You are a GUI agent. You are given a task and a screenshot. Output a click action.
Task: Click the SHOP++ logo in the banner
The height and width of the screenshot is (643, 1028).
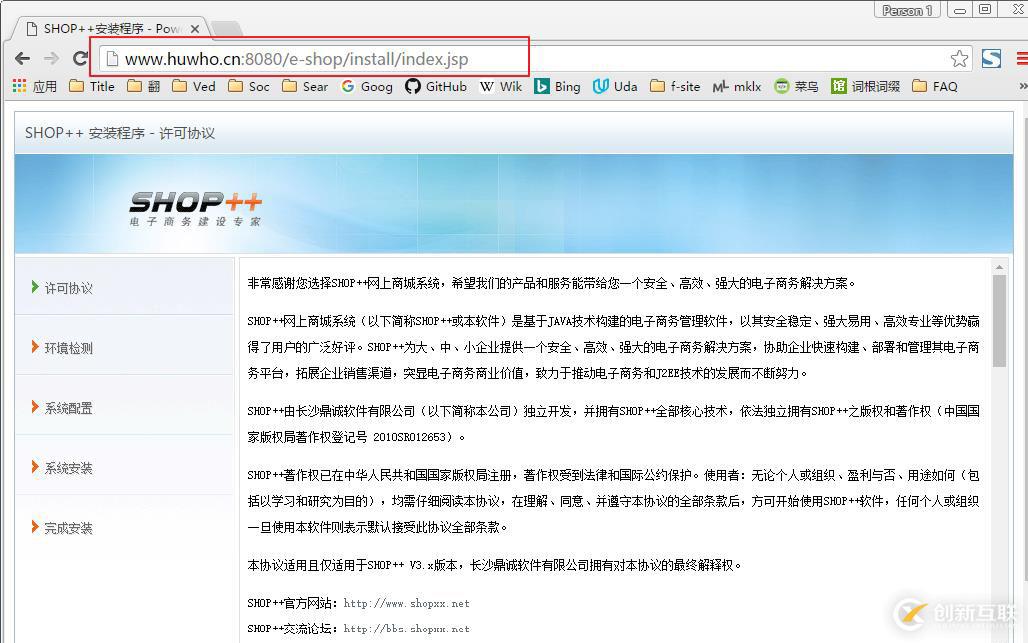tap(195, 208)
